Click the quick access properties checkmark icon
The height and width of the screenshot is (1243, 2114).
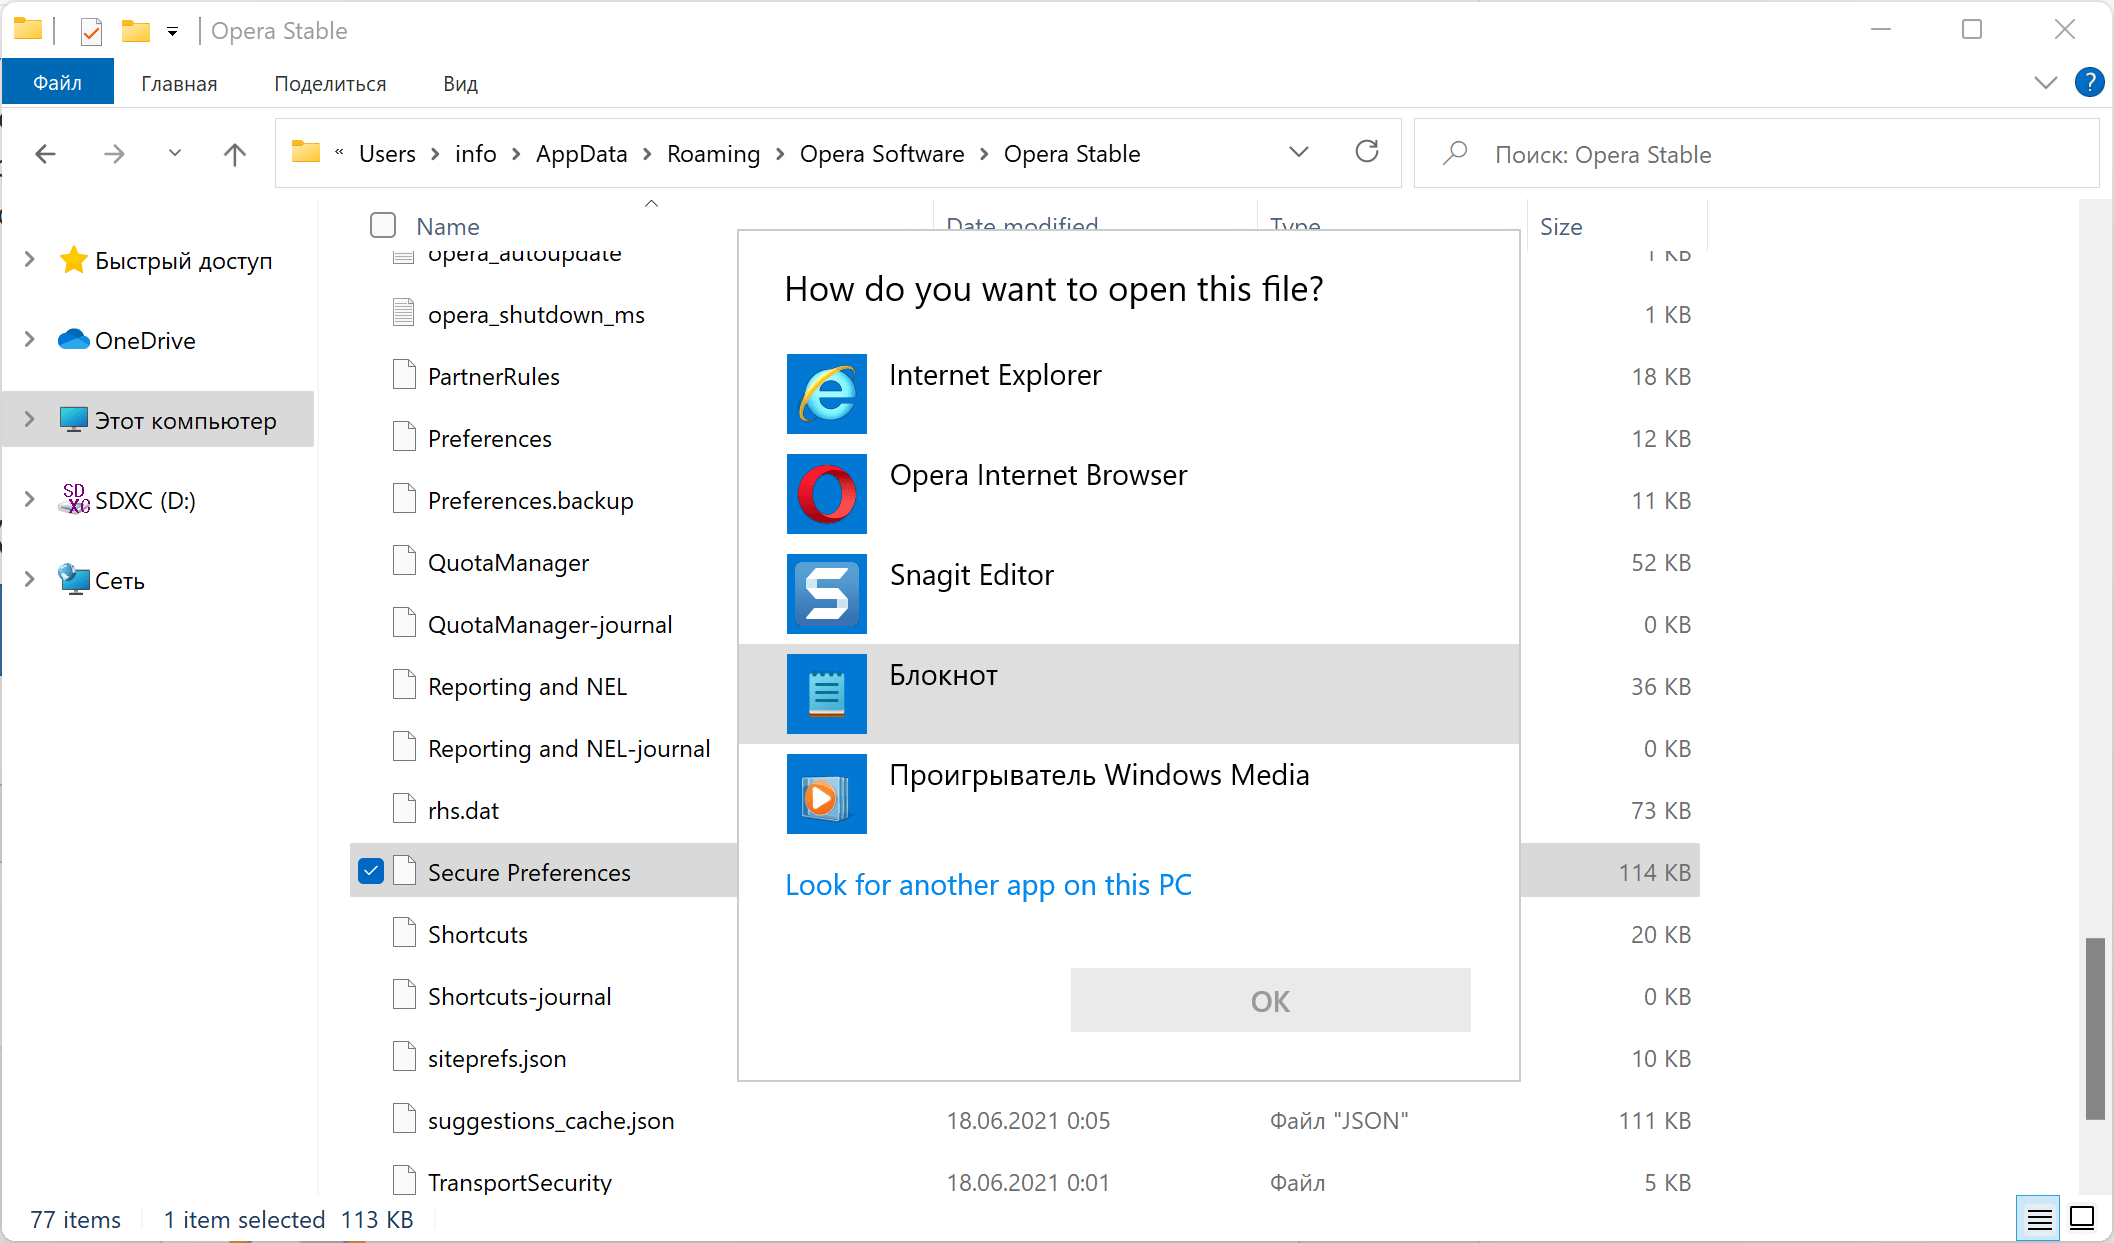pyautogui.click(x=91, y=31)
